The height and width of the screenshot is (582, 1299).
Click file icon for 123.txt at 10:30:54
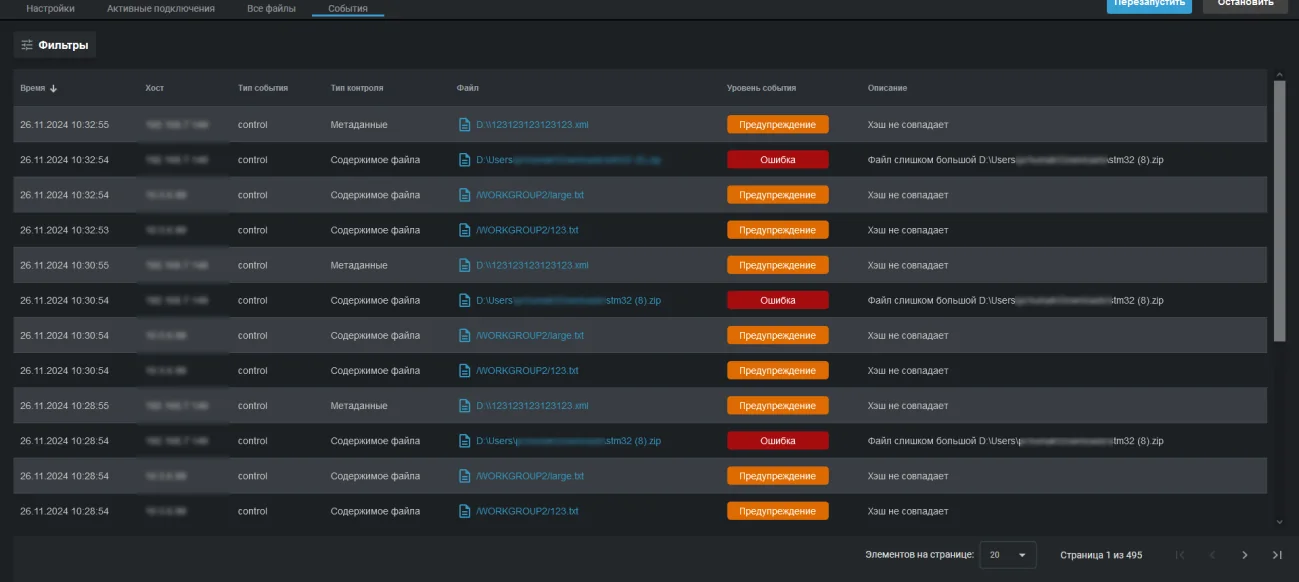(x=464, y=371)
